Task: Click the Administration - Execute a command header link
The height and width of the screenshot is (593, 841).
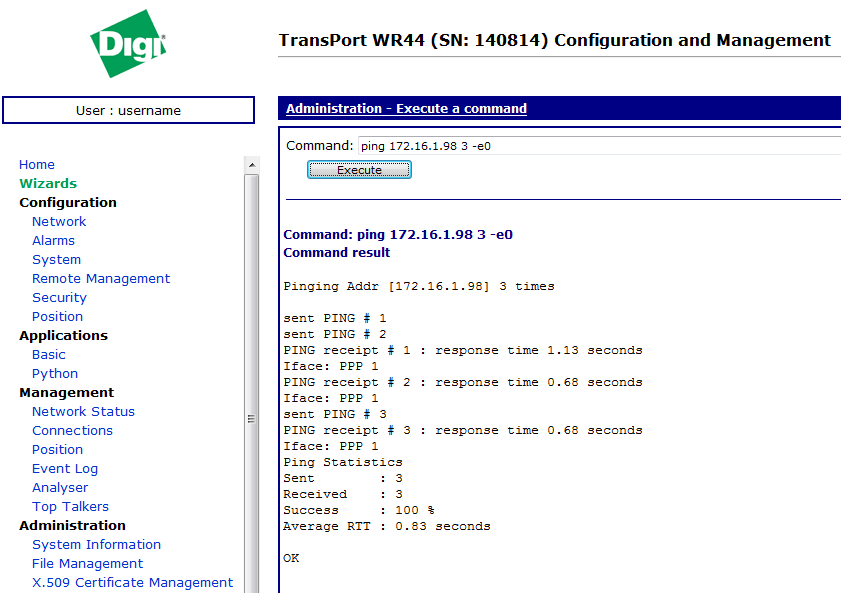Action: (x=406, y=109)
